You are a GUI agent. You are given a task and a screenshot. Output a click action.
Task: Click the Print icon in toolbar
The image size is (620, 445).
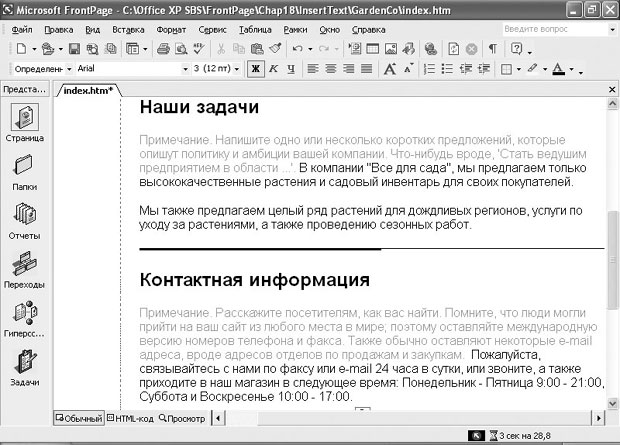tap(163, 48)
